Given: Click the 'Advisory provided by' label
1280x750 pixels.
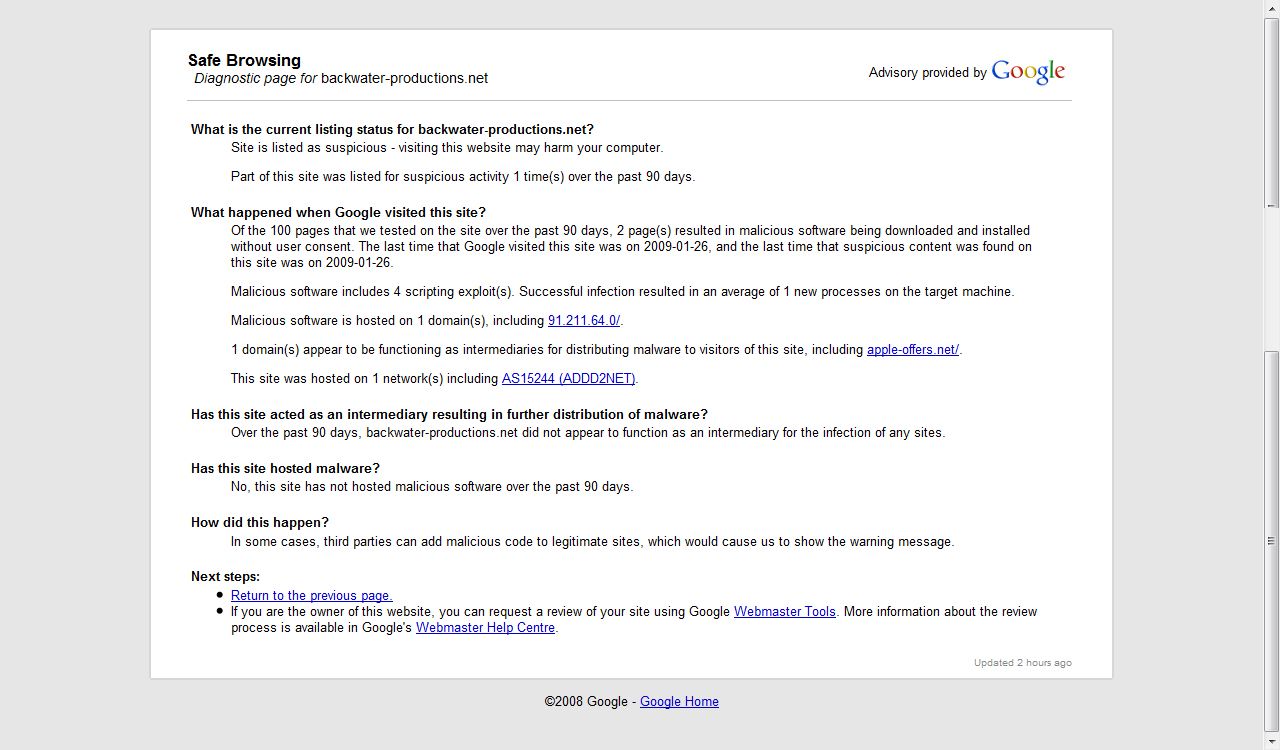Looking at the screenshot, I should (x=927, y=73).
